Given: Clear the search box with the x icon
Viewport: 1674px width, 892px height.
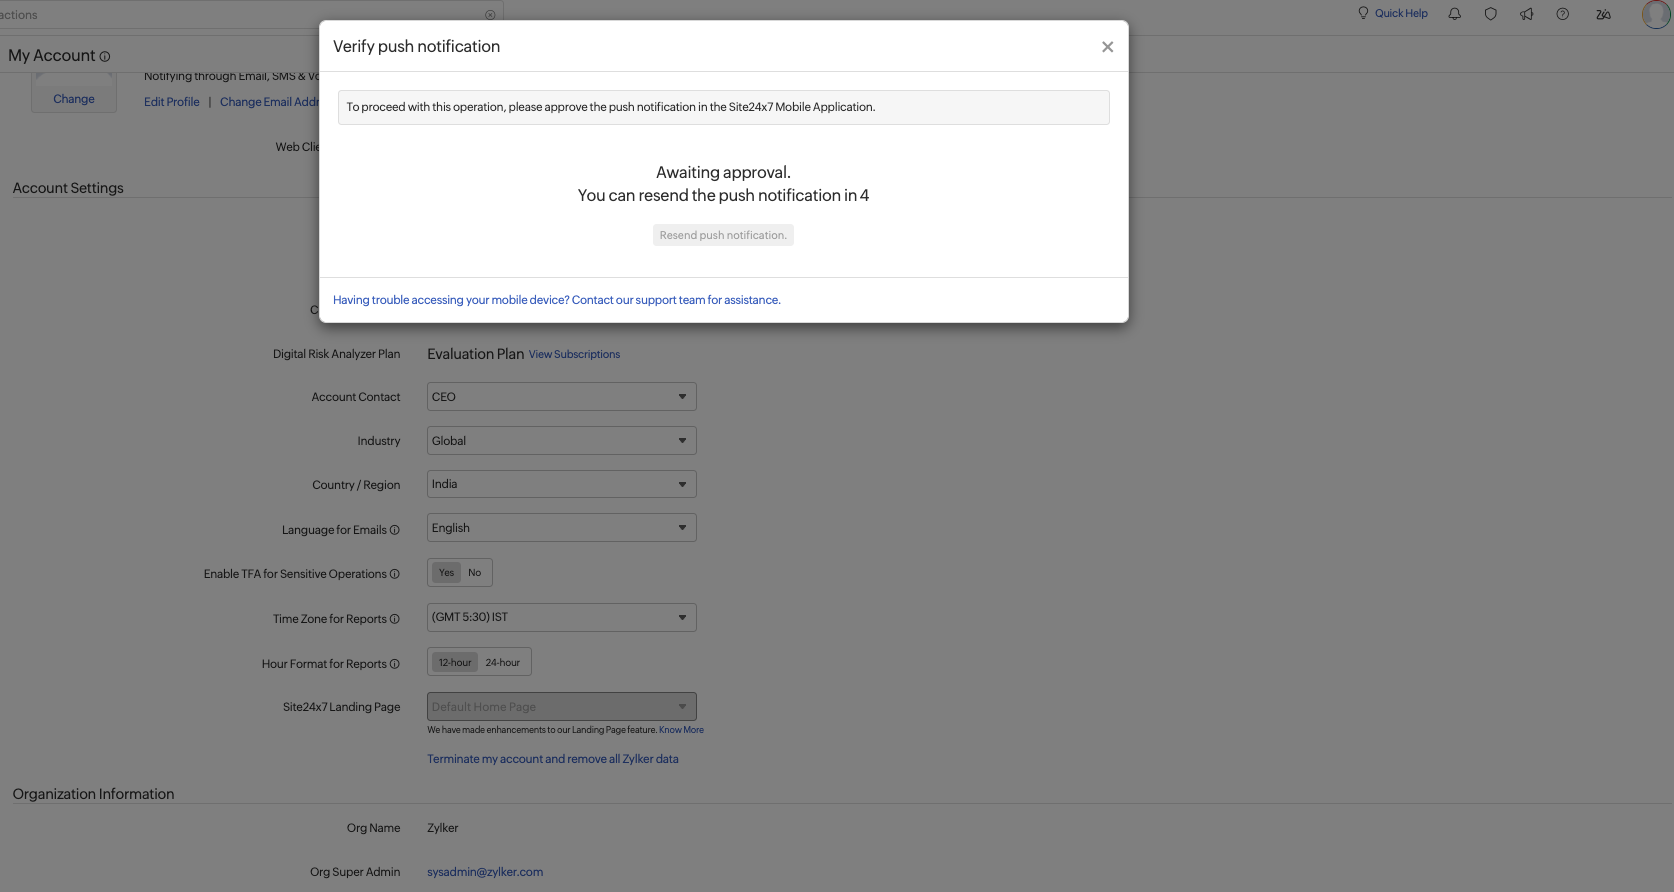Looking at the screenshot, I should tap(490, 15).
